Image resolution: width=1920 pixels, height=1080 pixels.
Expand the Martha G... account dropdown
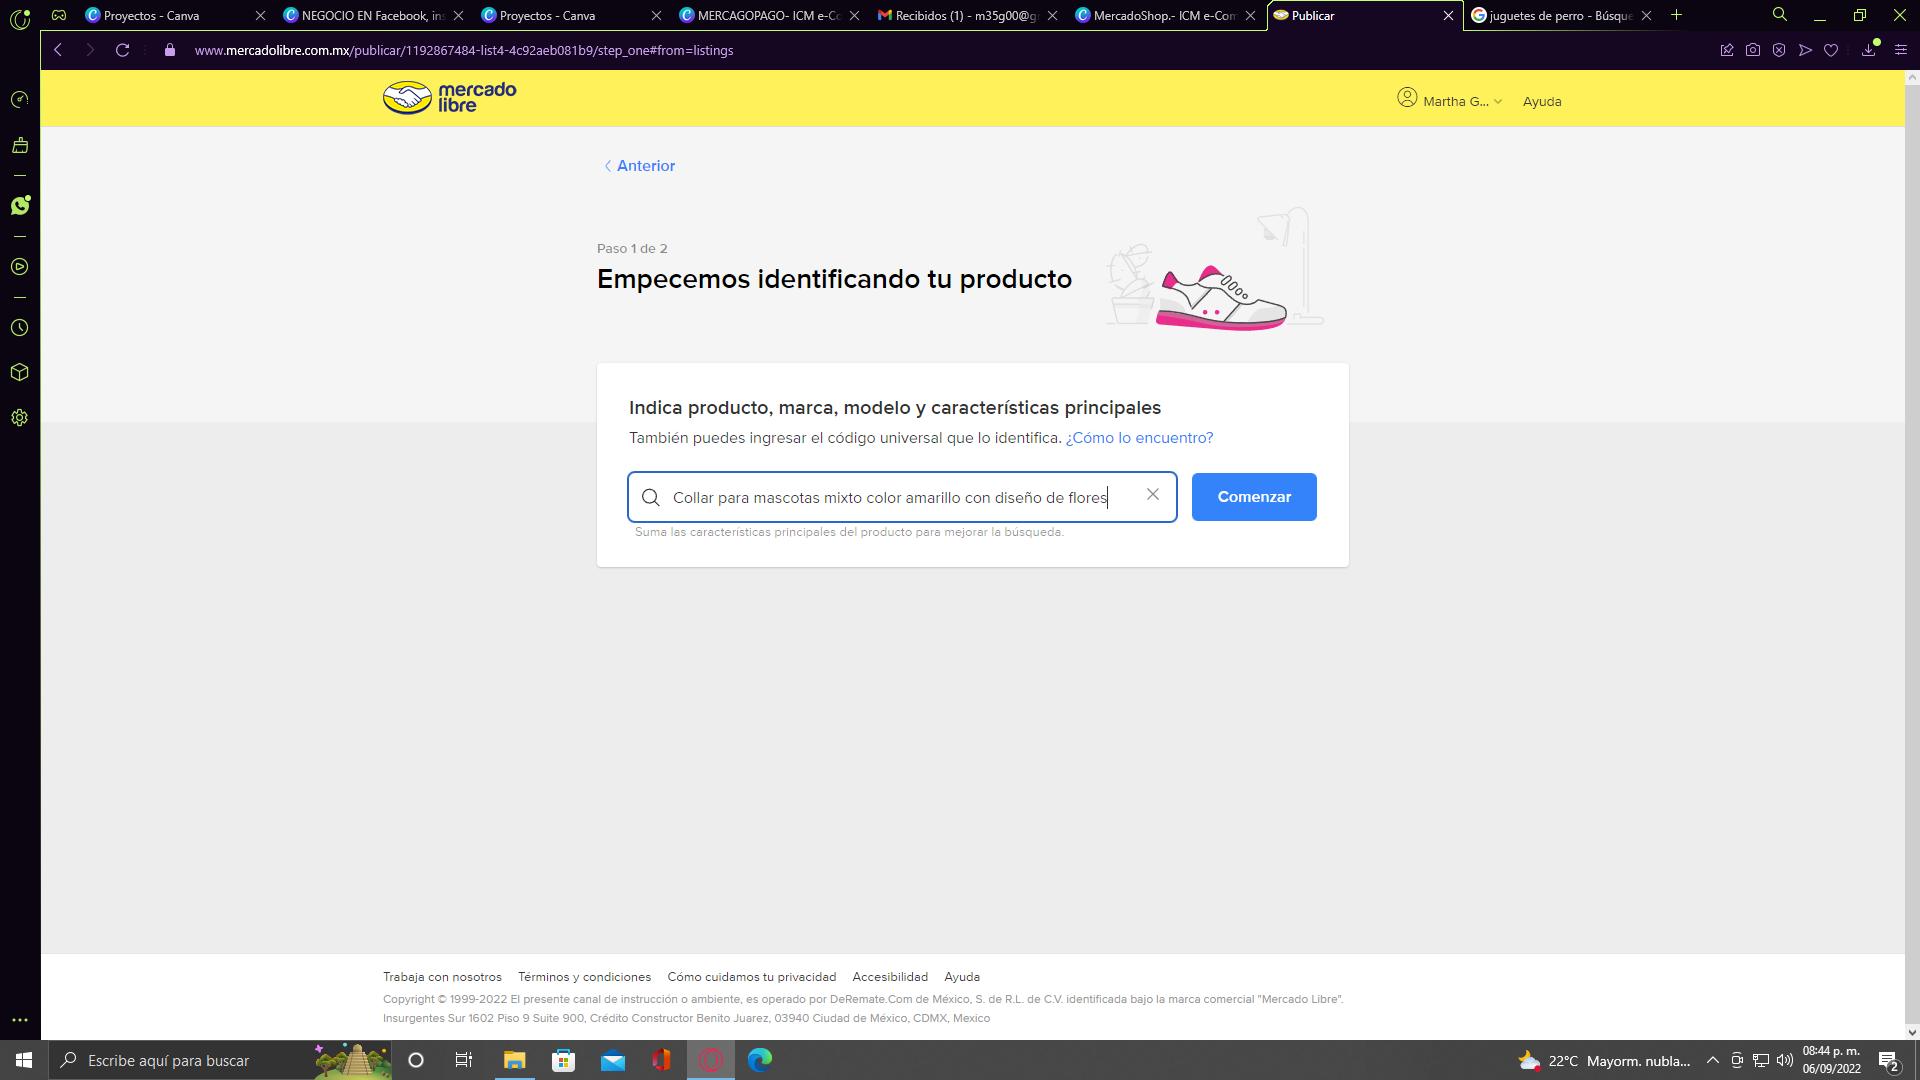click(x=1450, y=101)
